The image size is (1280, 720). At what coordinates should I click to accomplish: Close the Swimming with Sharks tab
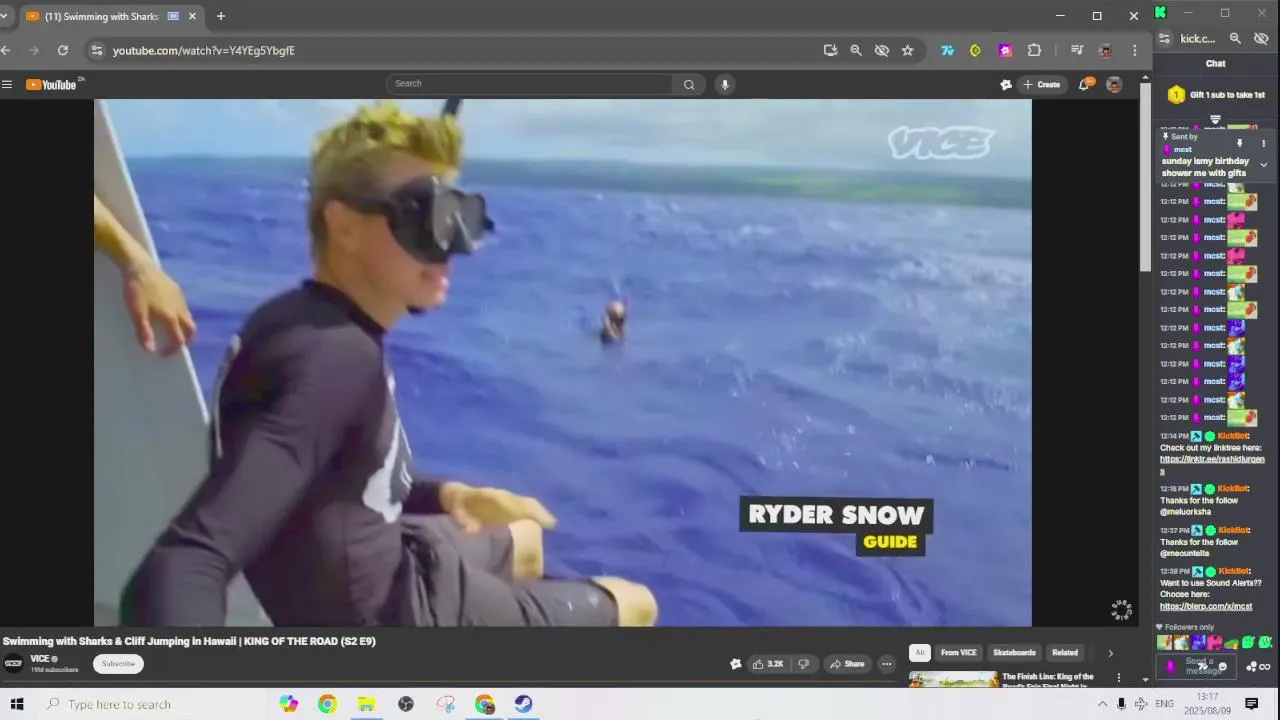point(192,16)
